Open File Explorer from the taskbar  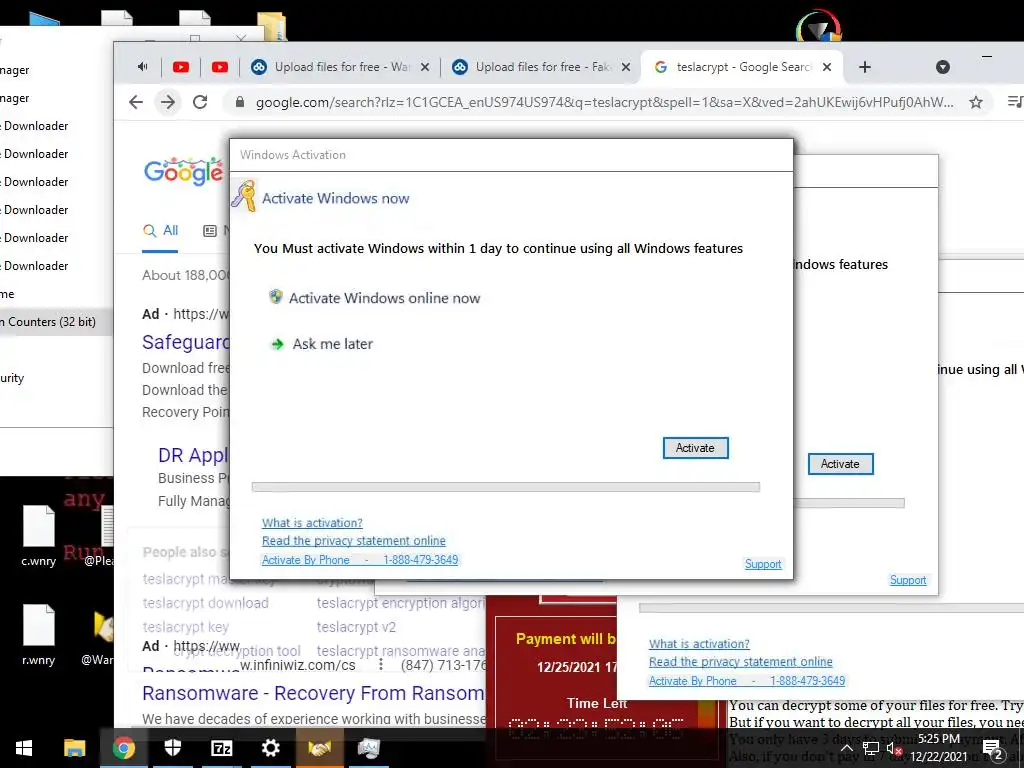click(74, 748)
